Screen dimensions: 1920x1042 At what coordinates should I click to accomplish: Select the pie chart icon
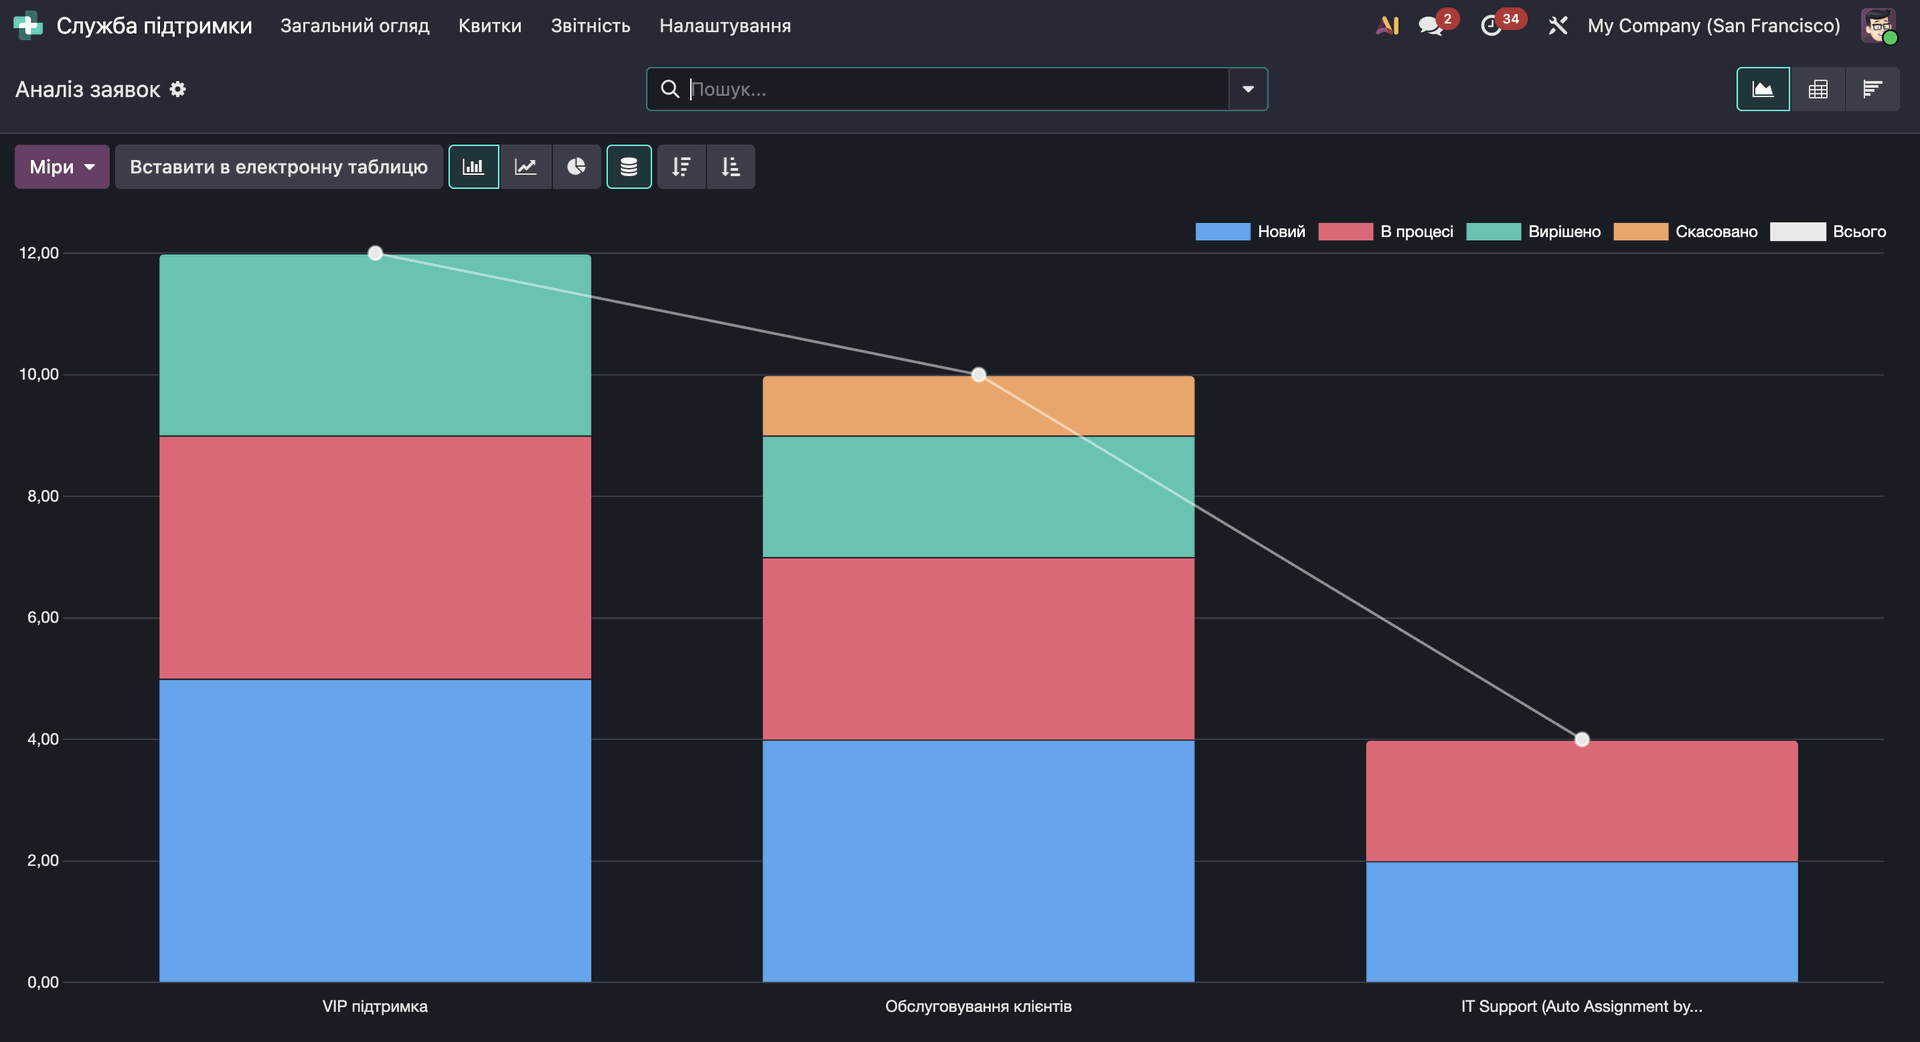tap(577, 167)
